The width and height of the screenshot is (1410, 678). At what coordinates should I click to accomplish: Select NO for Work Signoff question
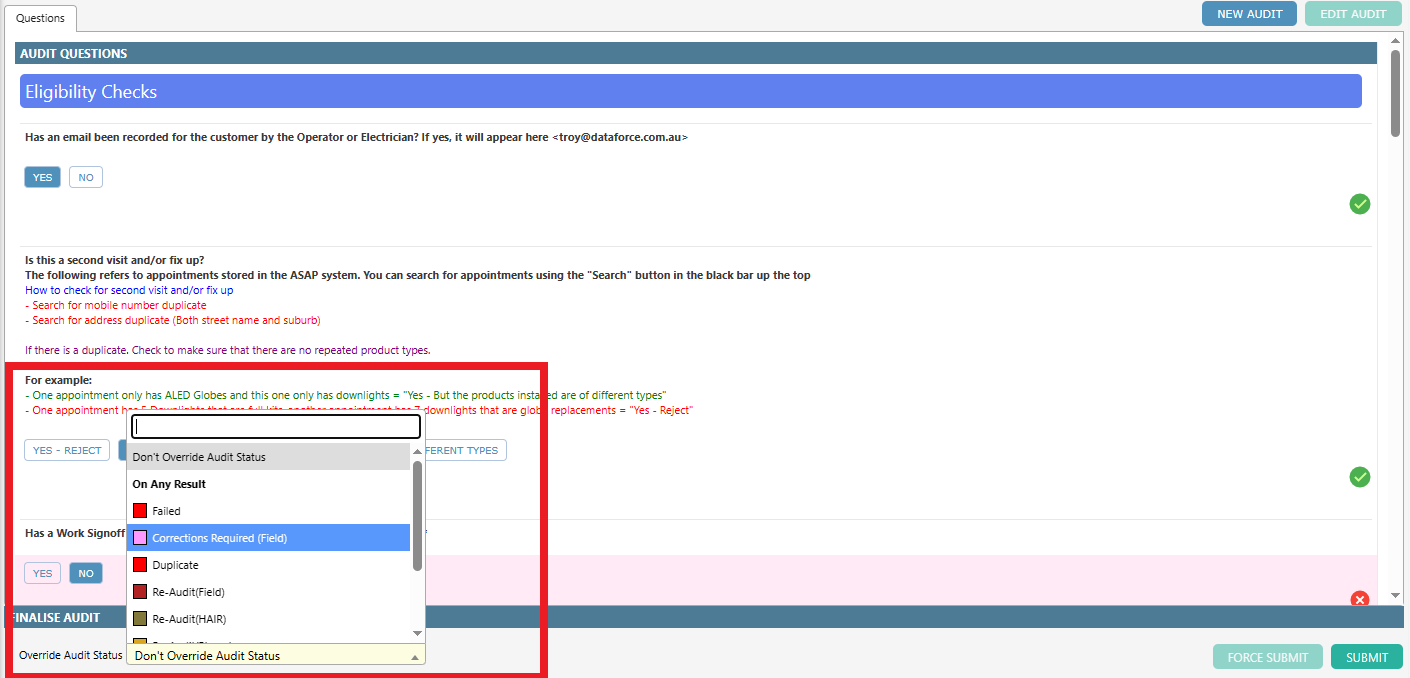(x=86, y=573)
